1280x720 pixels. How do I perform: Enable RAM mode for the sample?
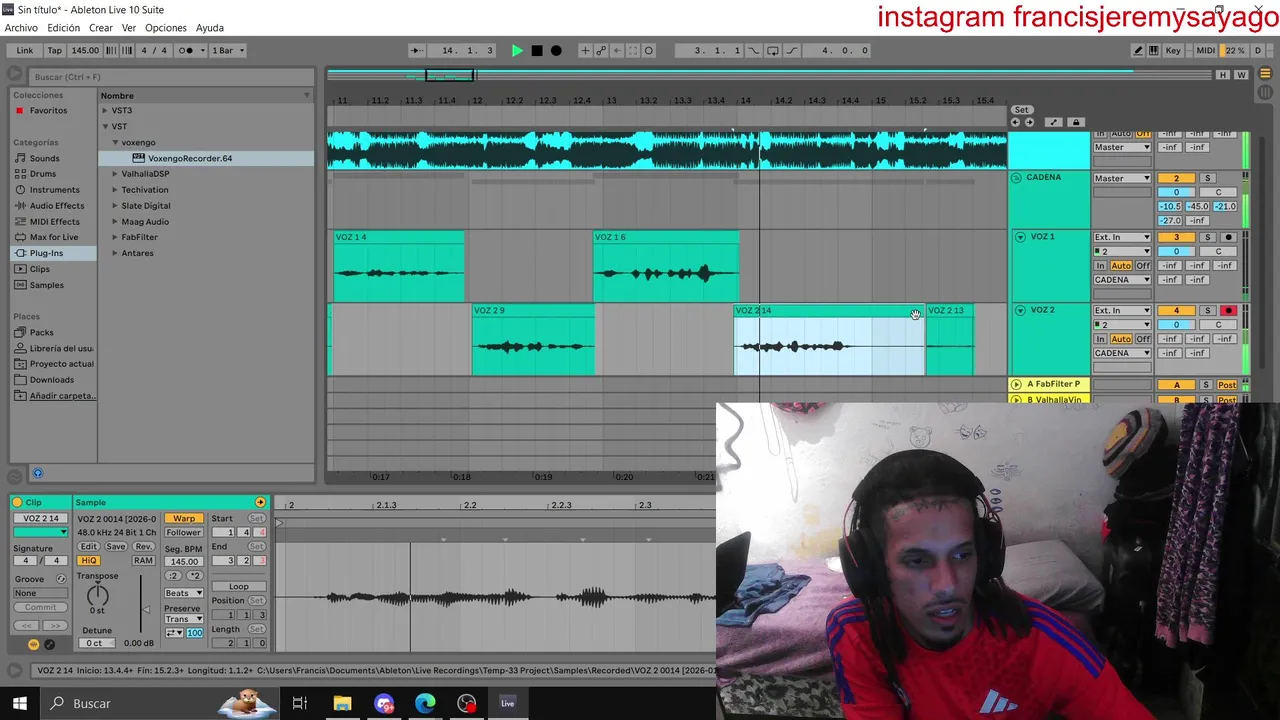pos(143,561)
